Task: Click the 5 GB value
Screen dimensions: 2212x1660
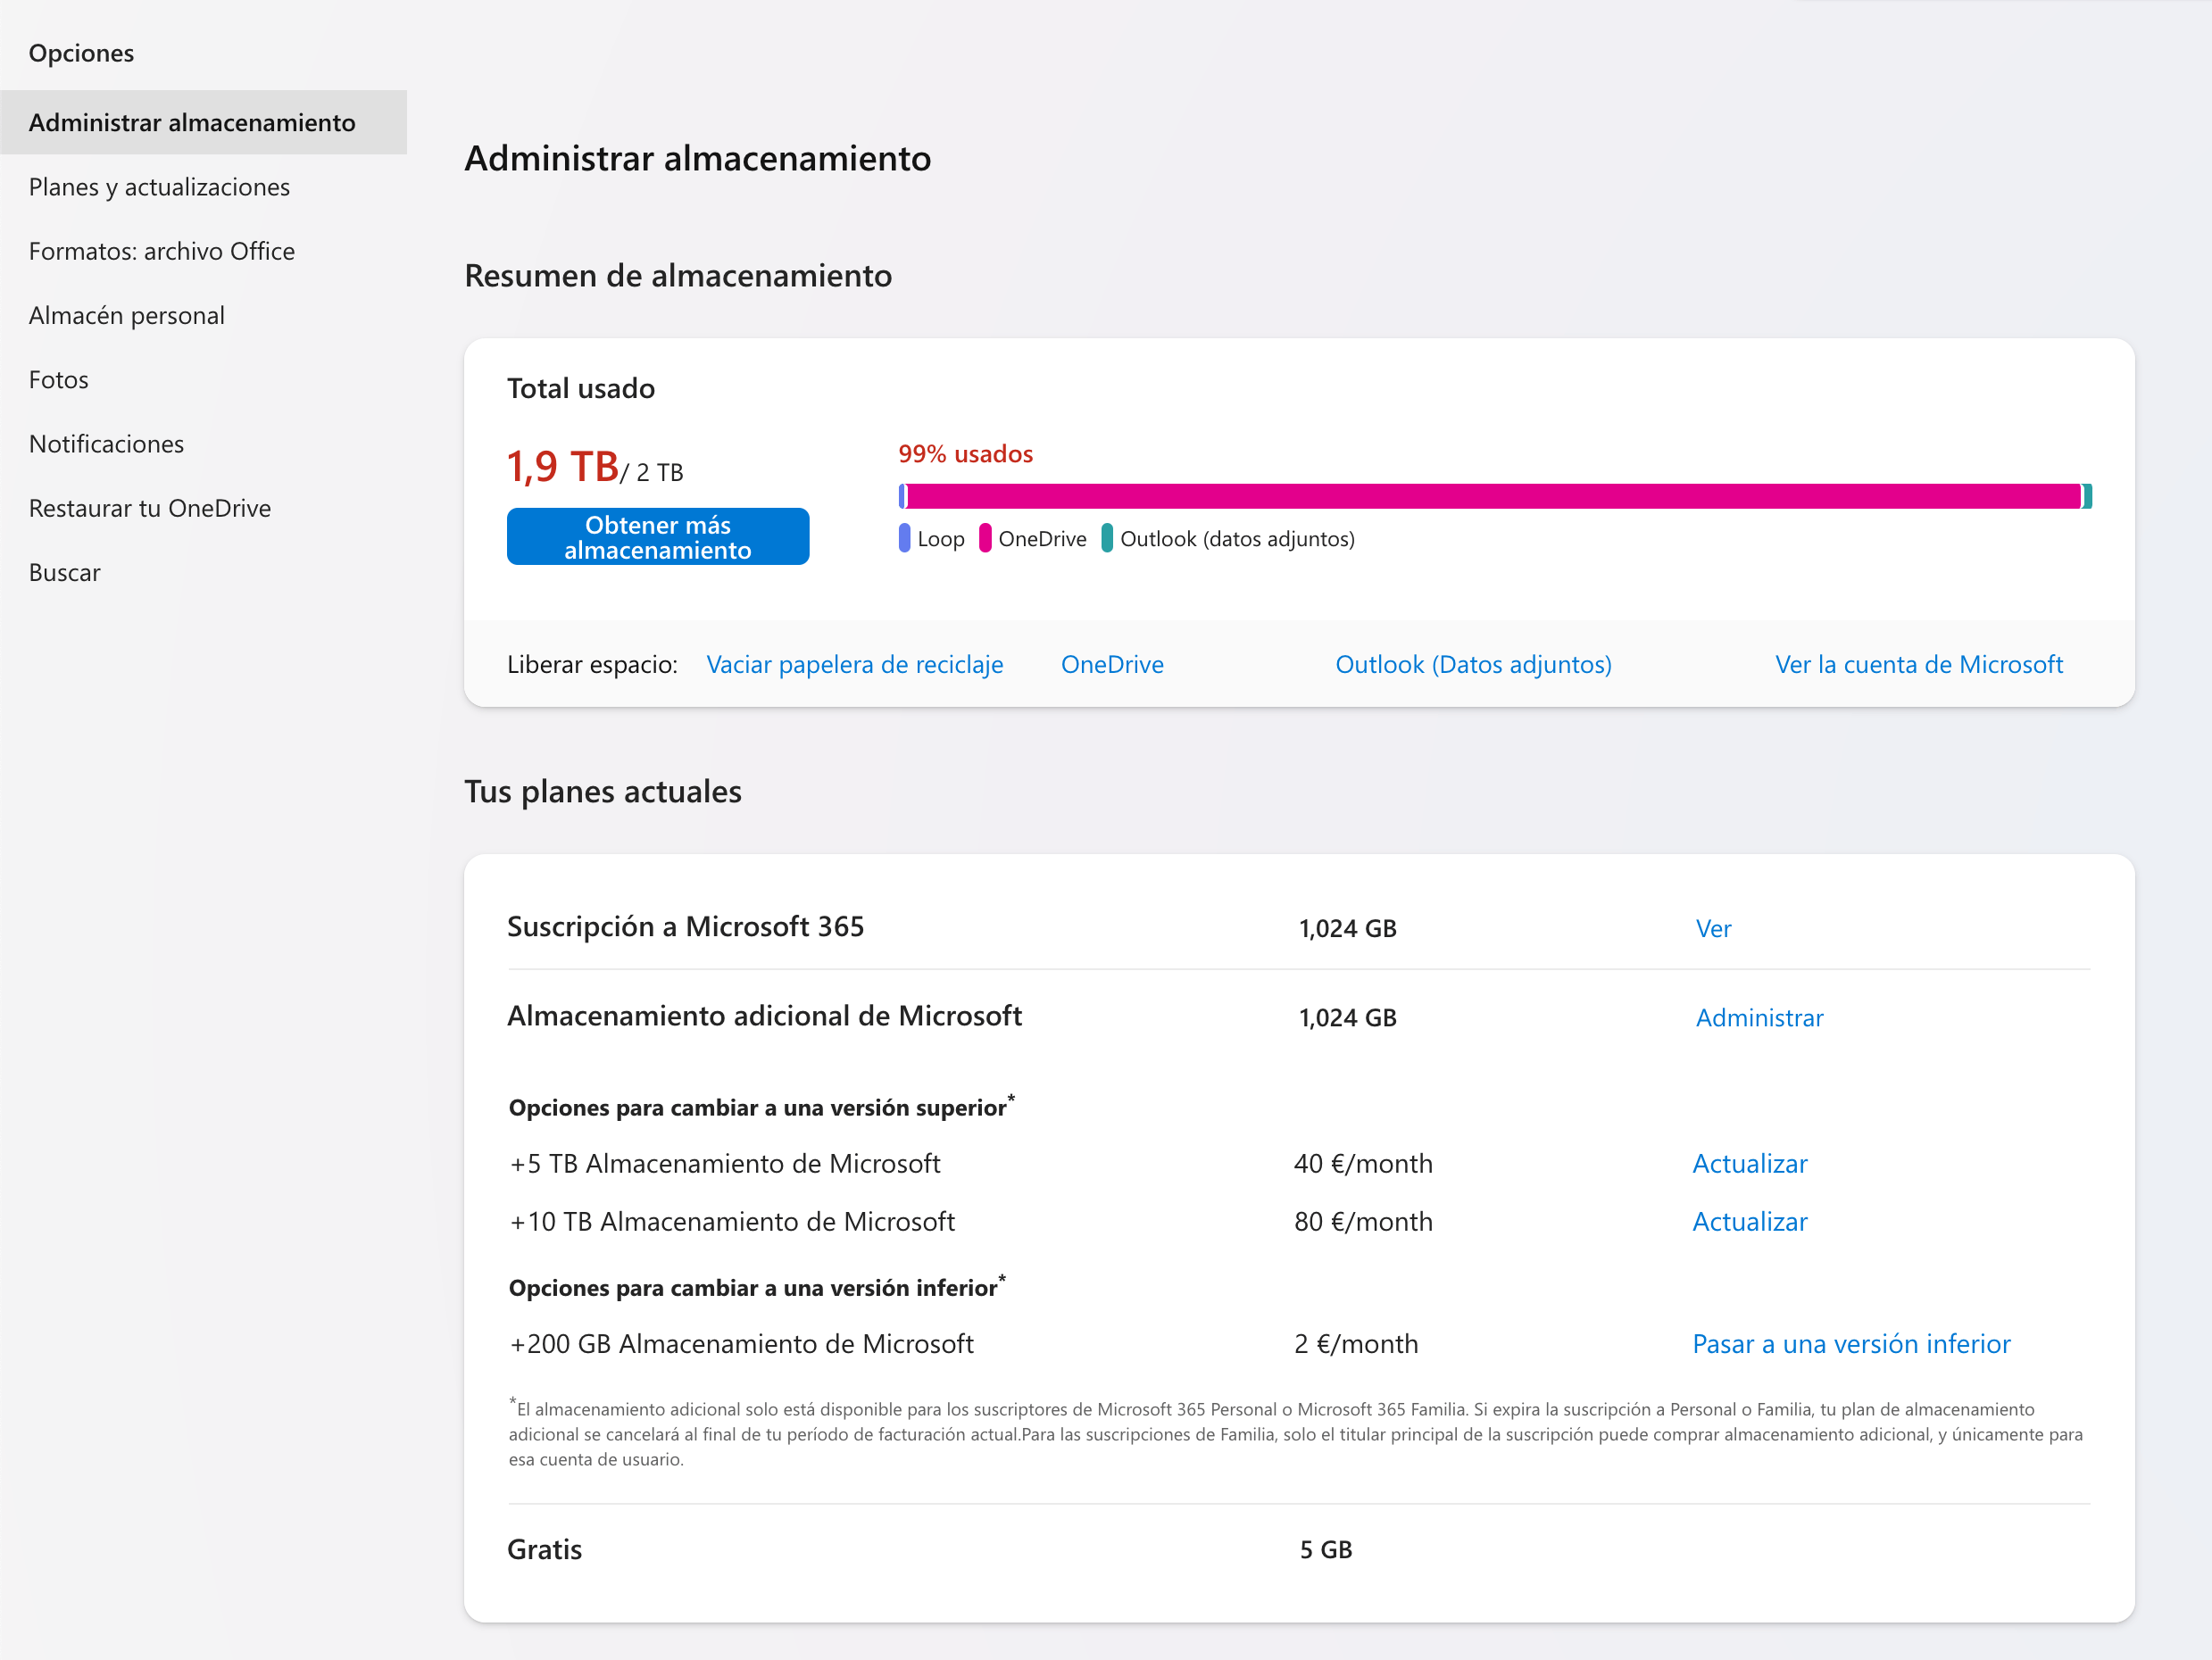Action: pyautogui.click(x=1326, y=1549)
